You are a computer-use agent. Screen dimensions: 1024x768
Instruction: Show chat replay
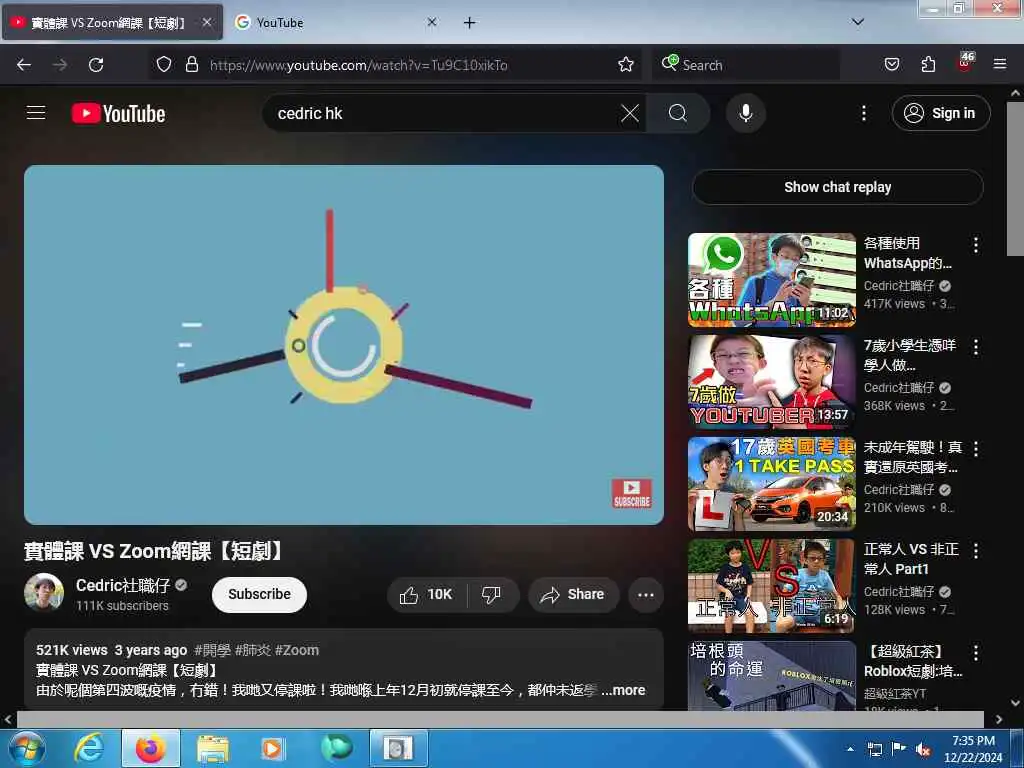click(837, 187)
